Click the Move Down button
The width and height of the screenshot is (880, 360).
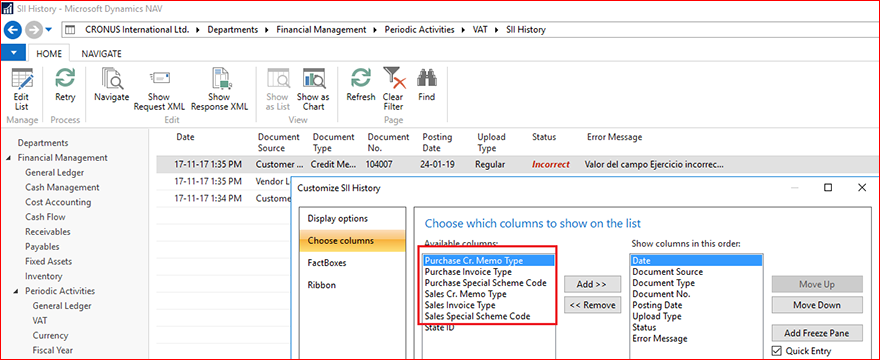pyautogui.click(x=817, y=305)
